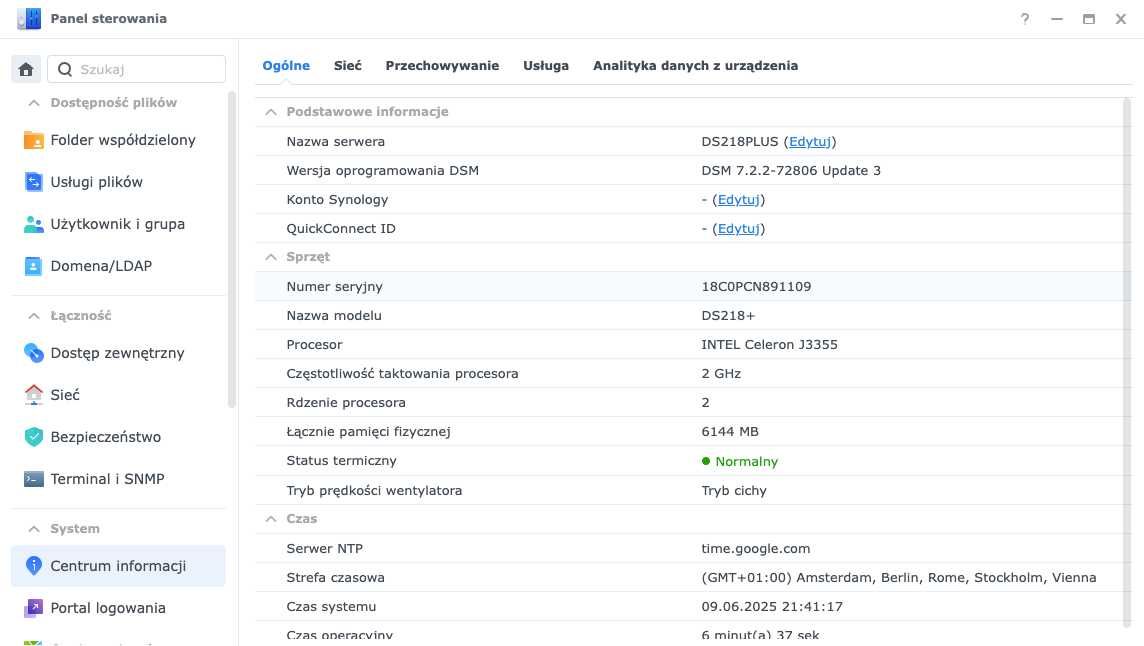
Task: Click the time.google.com NTP value
Action: coord(756,549)
